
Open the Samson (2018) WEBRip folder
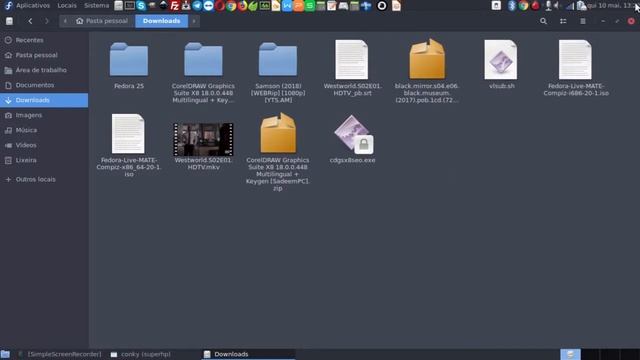click(x=278, y=60)
